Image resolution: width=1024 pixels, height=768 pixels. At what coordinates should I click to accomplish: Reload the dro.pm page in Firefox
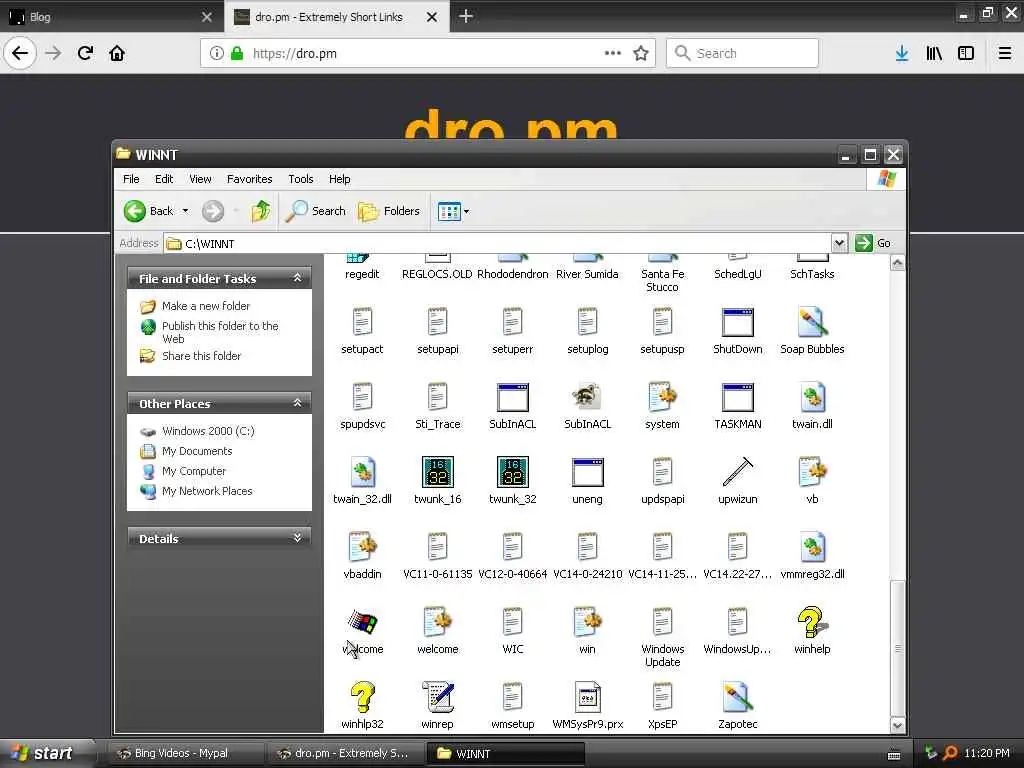click(x=85, y=53)
